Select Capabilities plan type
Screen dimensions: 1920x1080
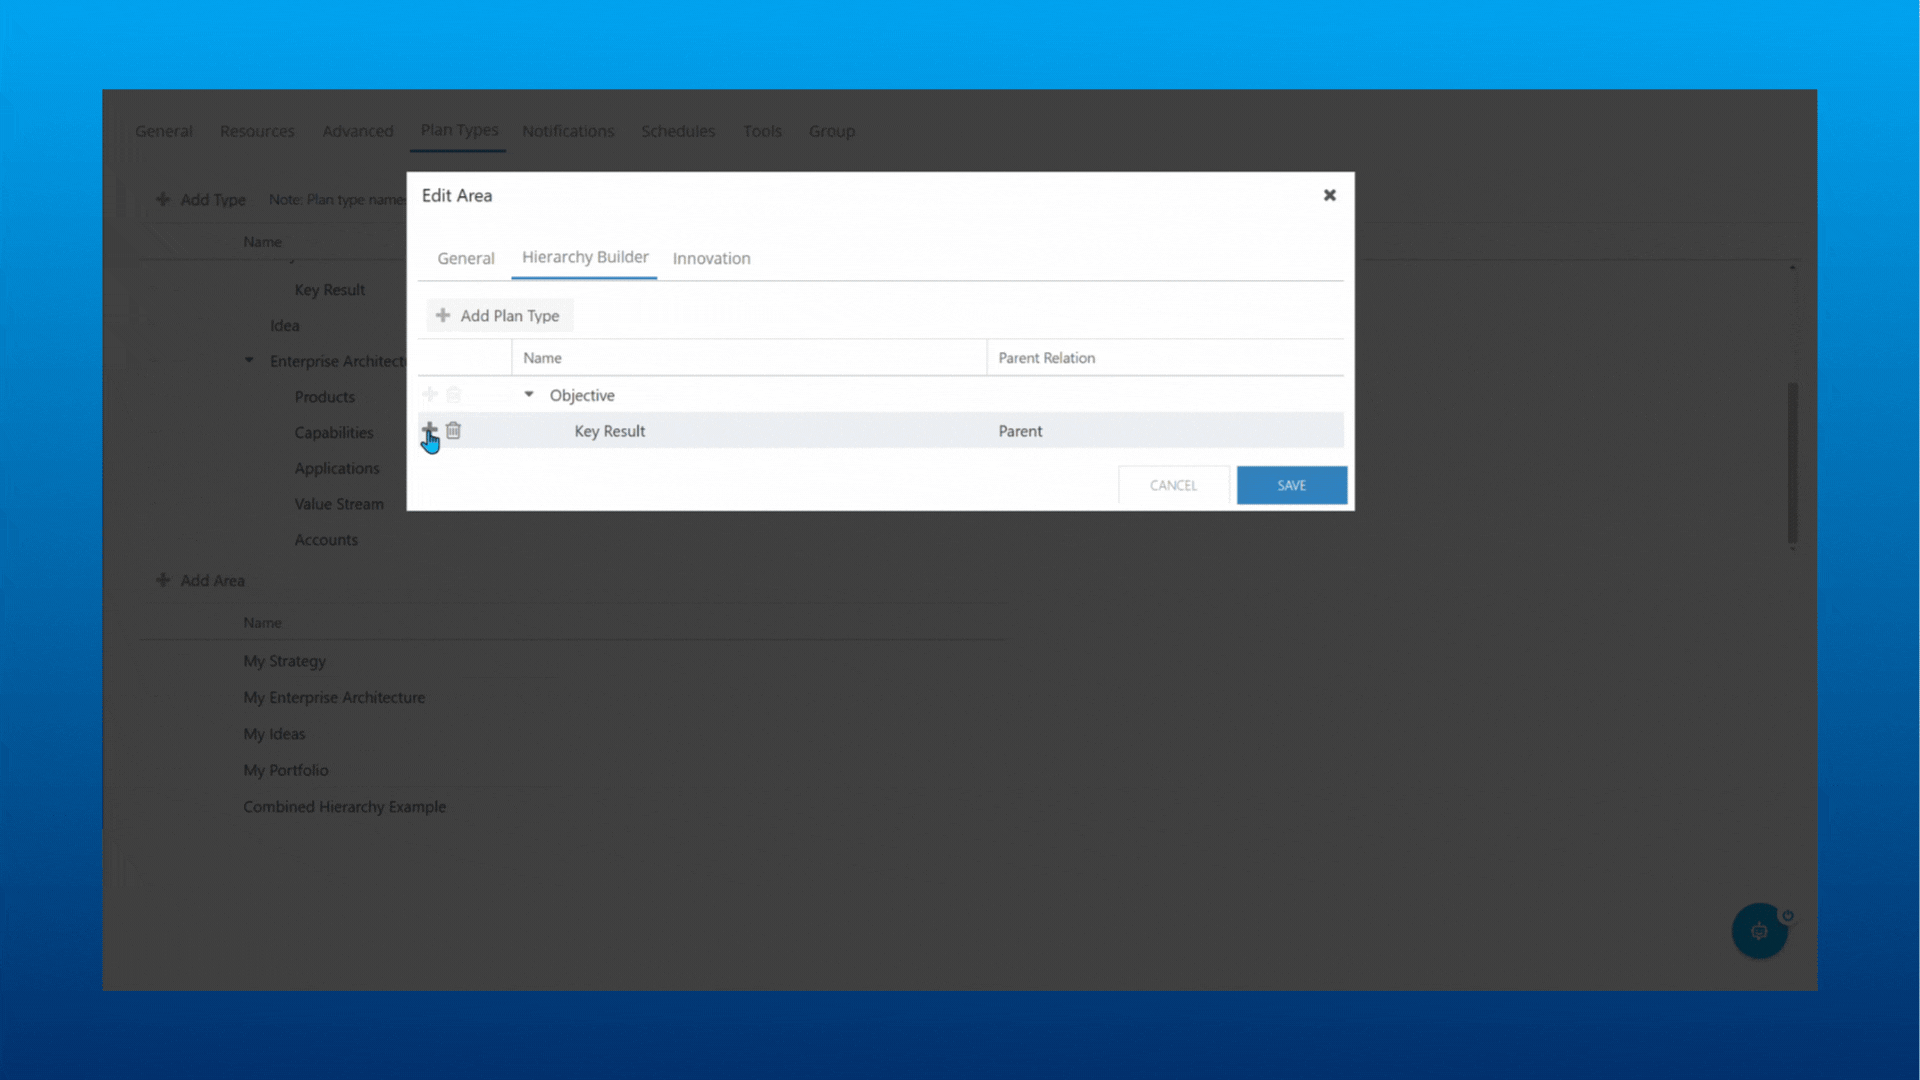(334, 433)
